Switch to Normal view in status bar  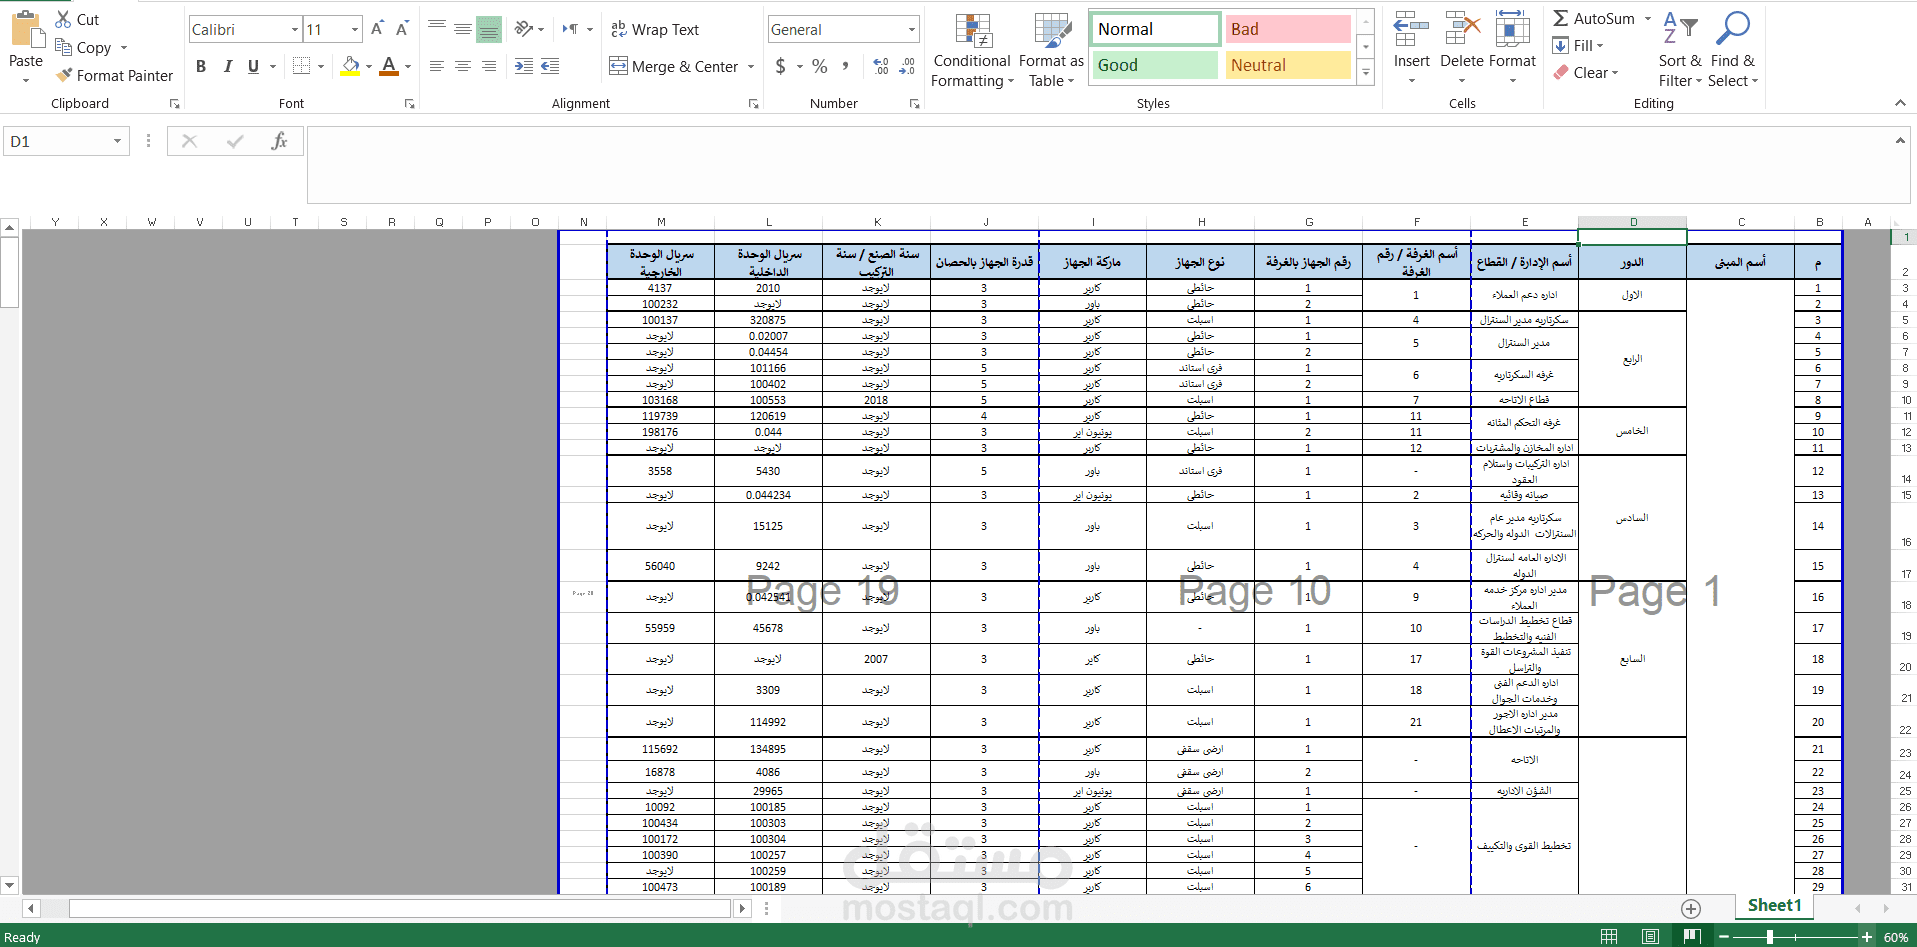pyautogui.click(x=1609, y=936)
